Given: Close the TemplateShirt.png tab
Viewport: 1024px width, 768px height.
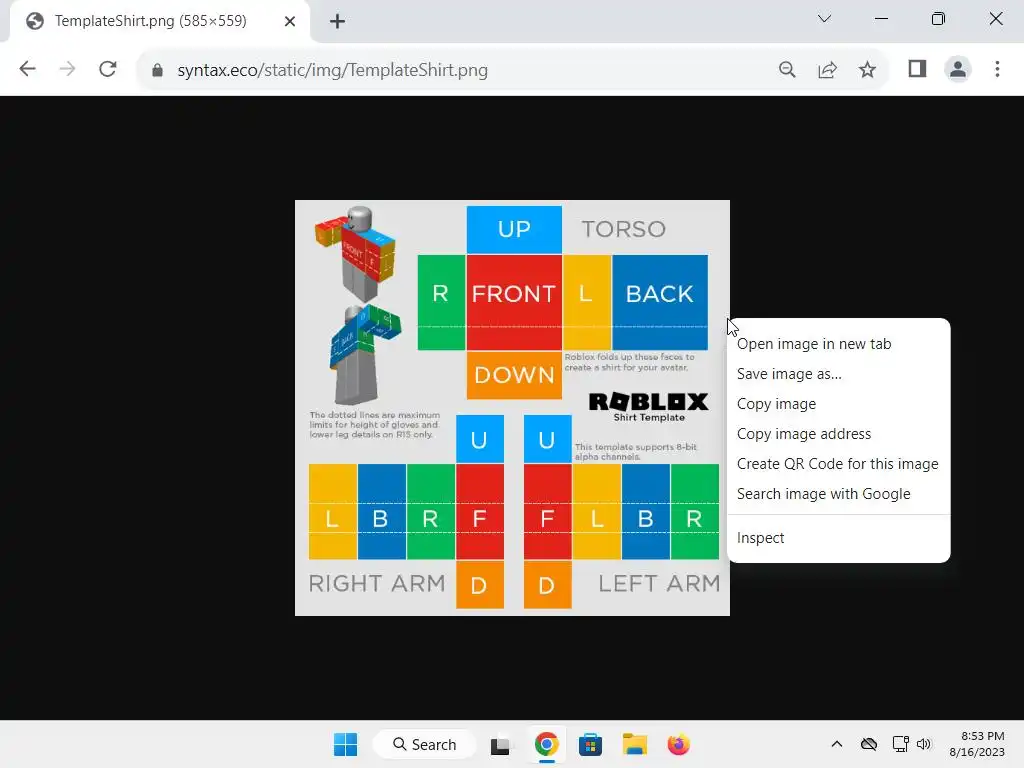Looking at the screenshot, I should click(x=290, y=22).
